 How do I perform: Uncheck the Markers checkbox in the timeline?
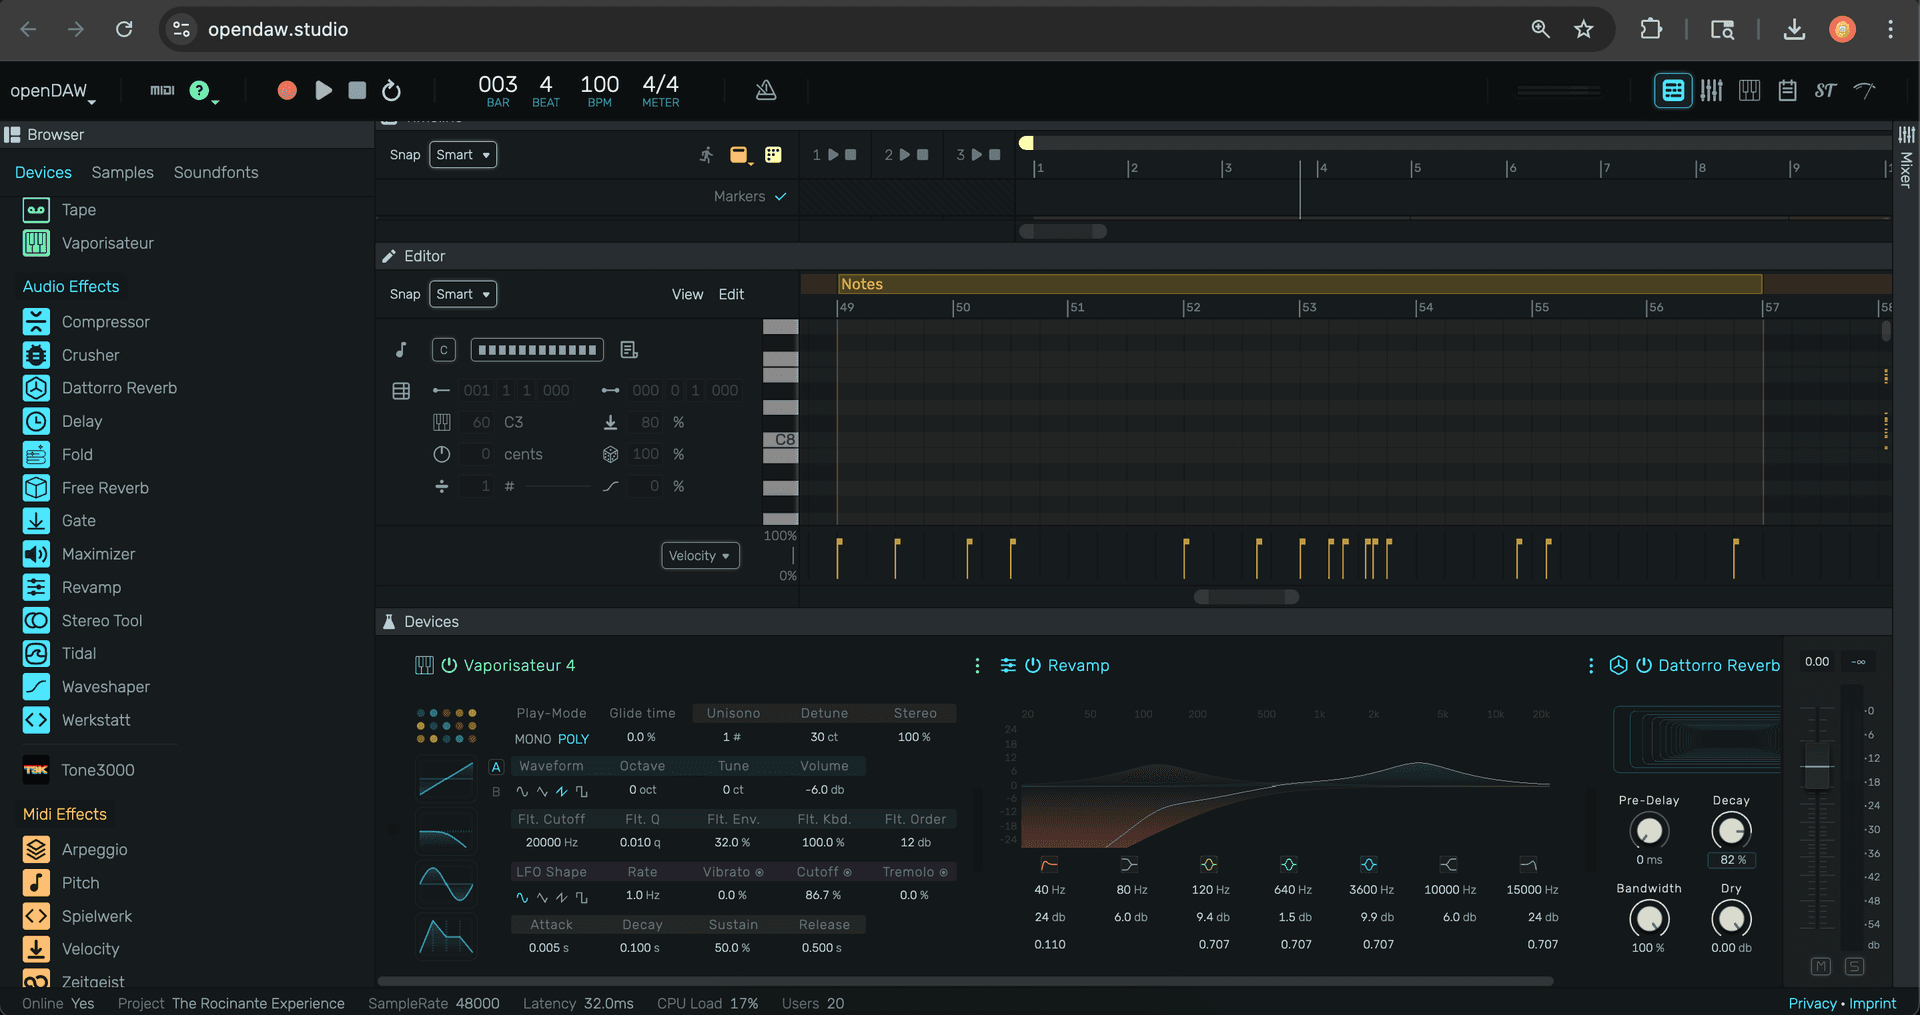(779, 196)
